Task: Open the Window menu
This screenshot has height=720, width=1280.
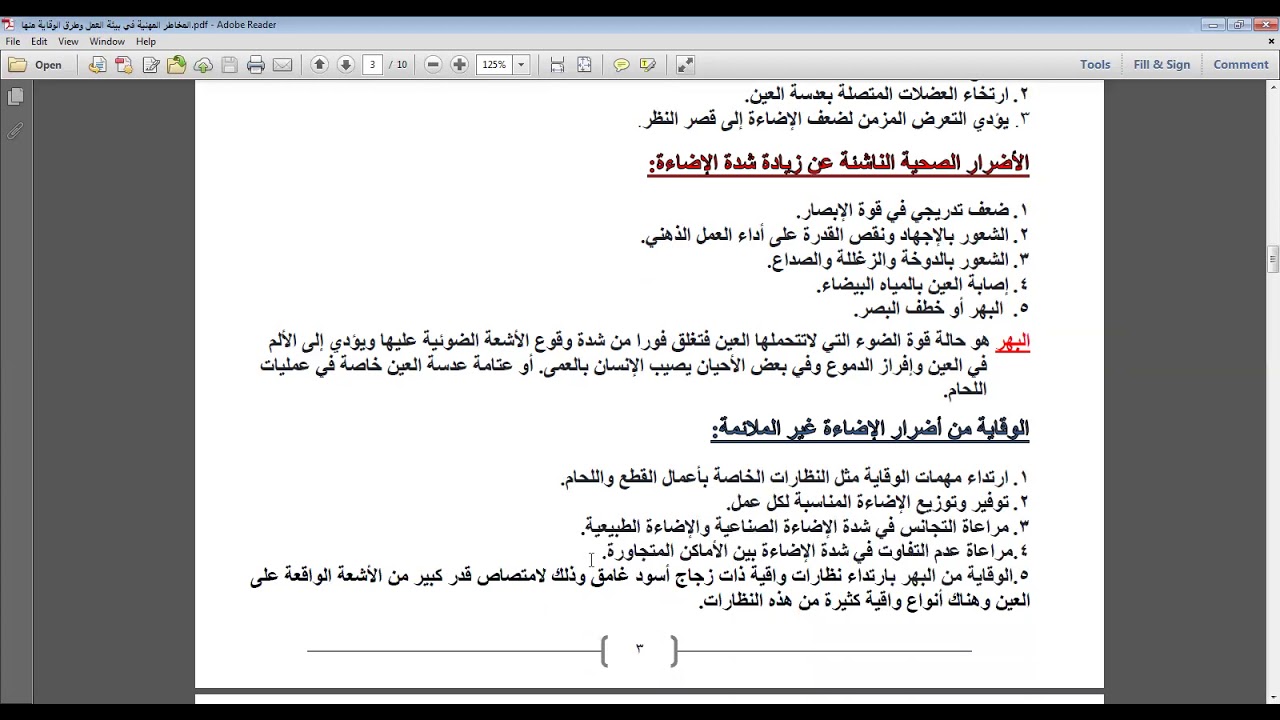Action: [107, 42]
